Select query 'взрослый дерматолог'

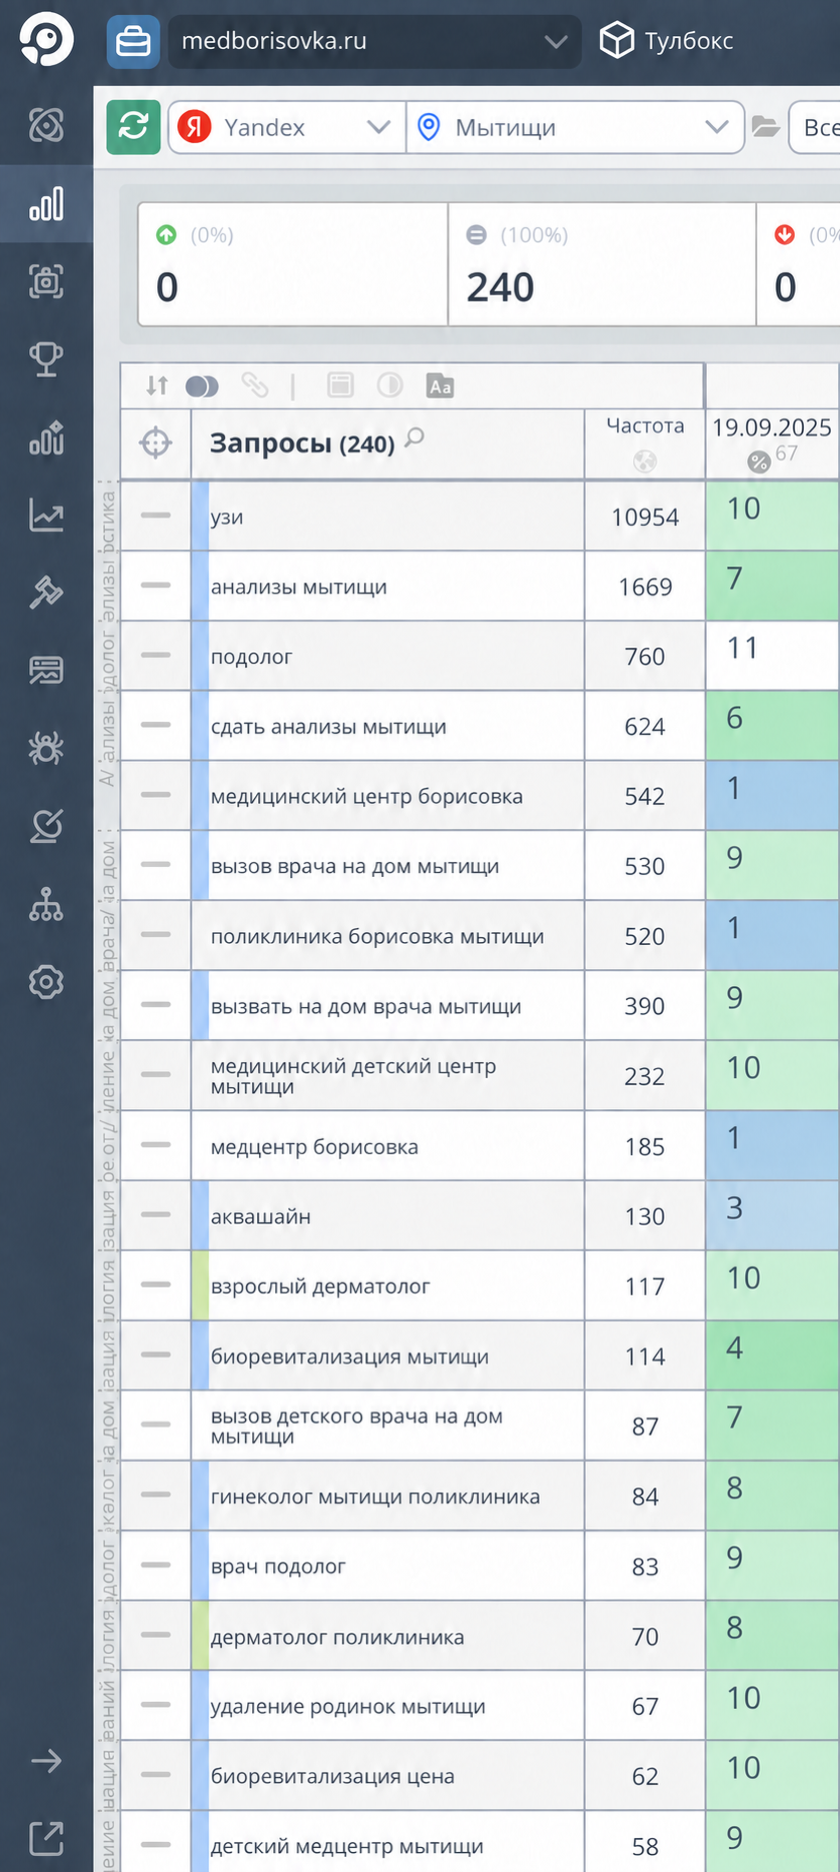tap(320, 1287)
